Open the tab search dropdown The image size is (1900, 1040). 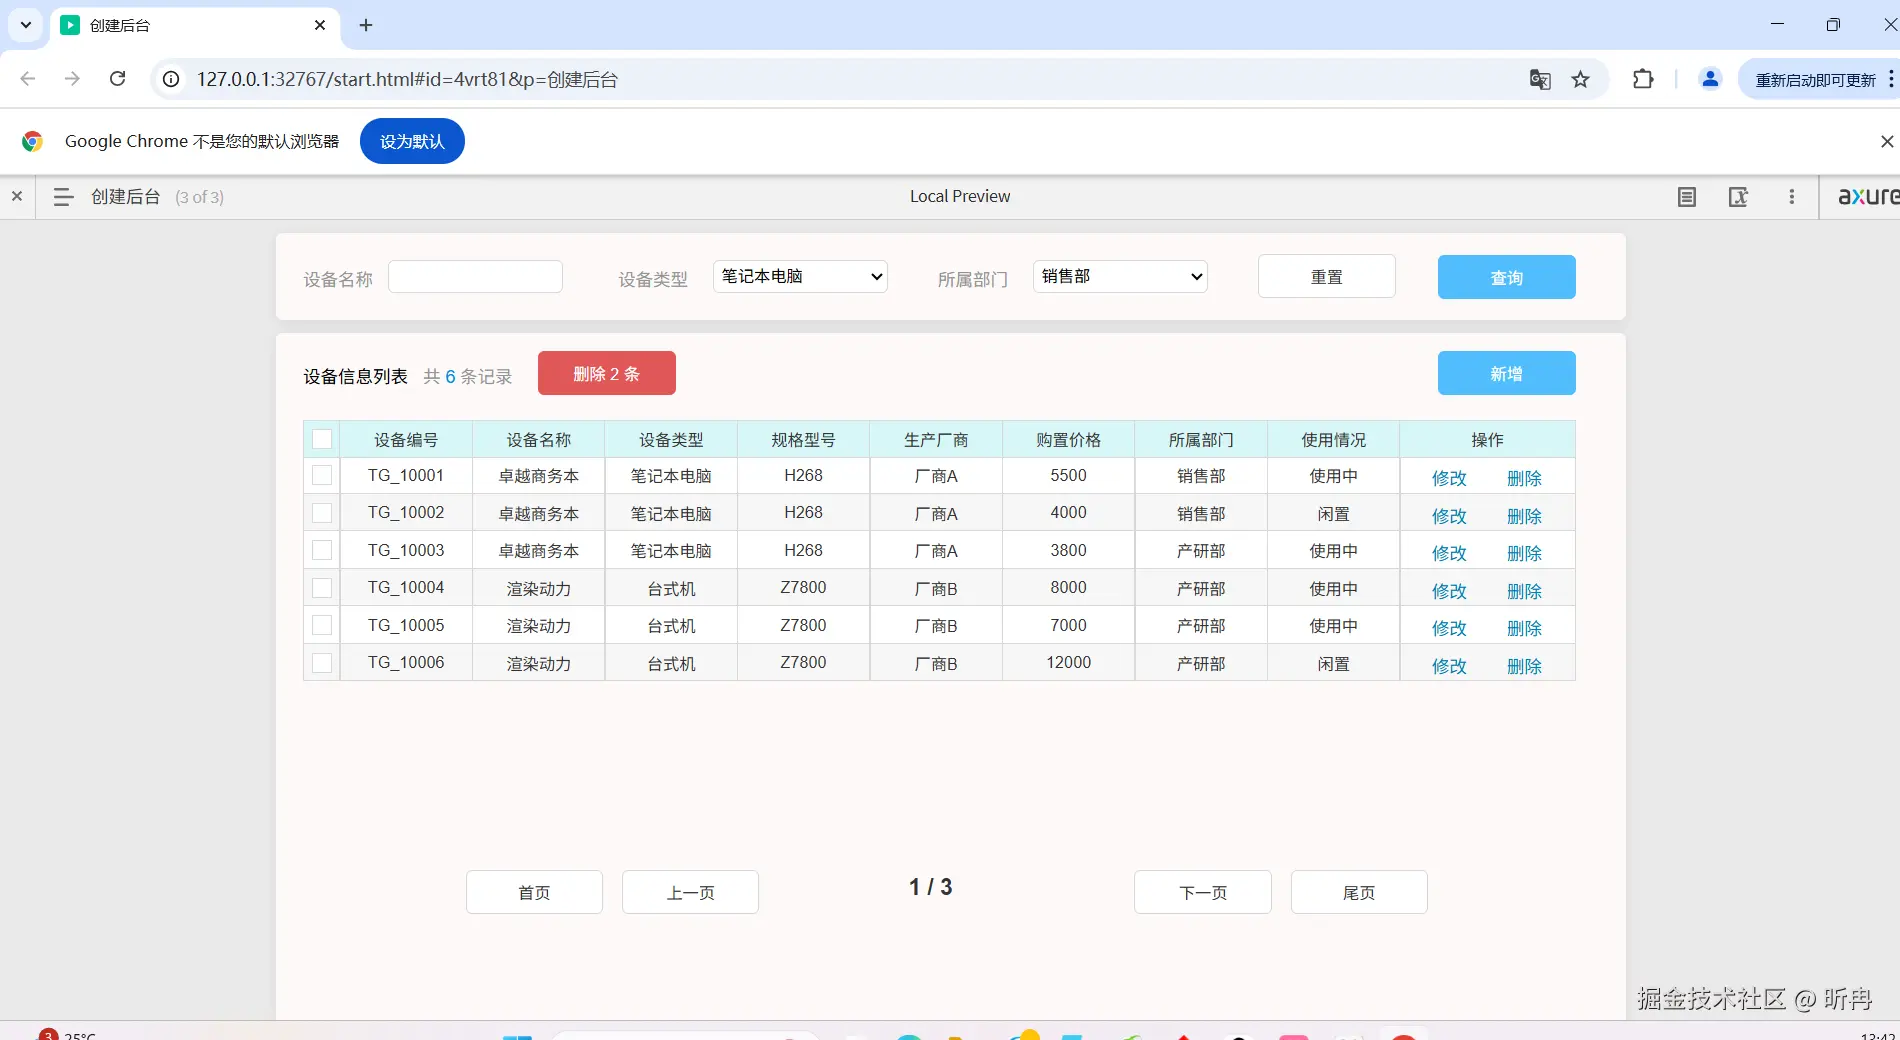(x=26, y=25)
